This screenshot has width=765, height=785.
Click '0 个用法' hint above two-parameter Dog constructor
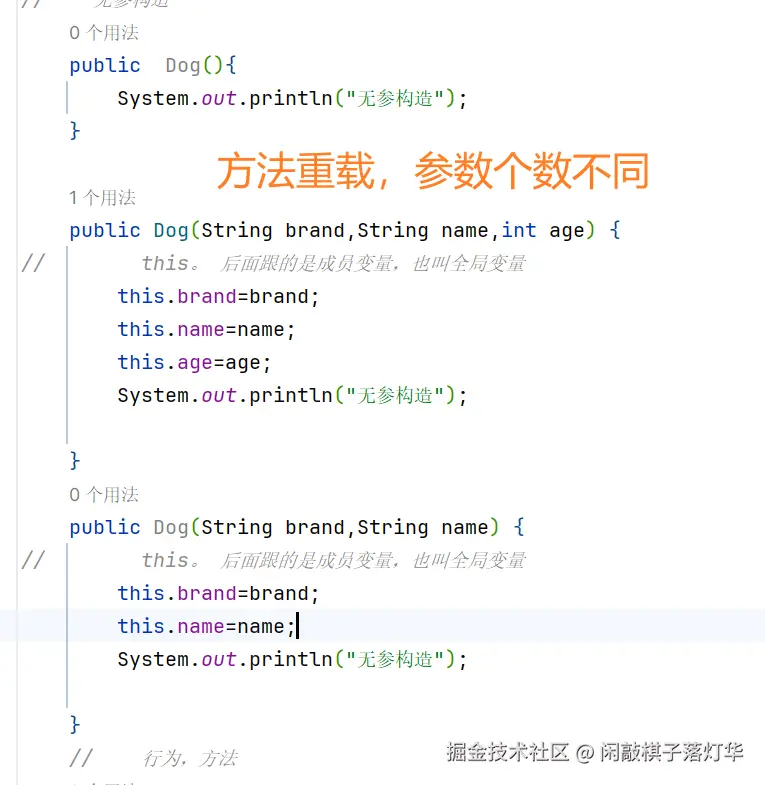click(x=103, y=495)
